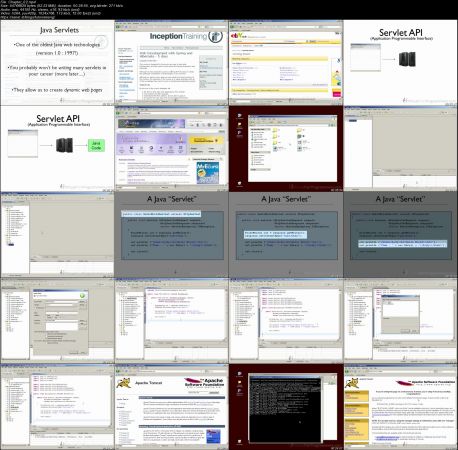Screen dimensions: 458x450
Task: Open the Servlet API slide showing the green Java Code box
Action: [x=57, y=149]
